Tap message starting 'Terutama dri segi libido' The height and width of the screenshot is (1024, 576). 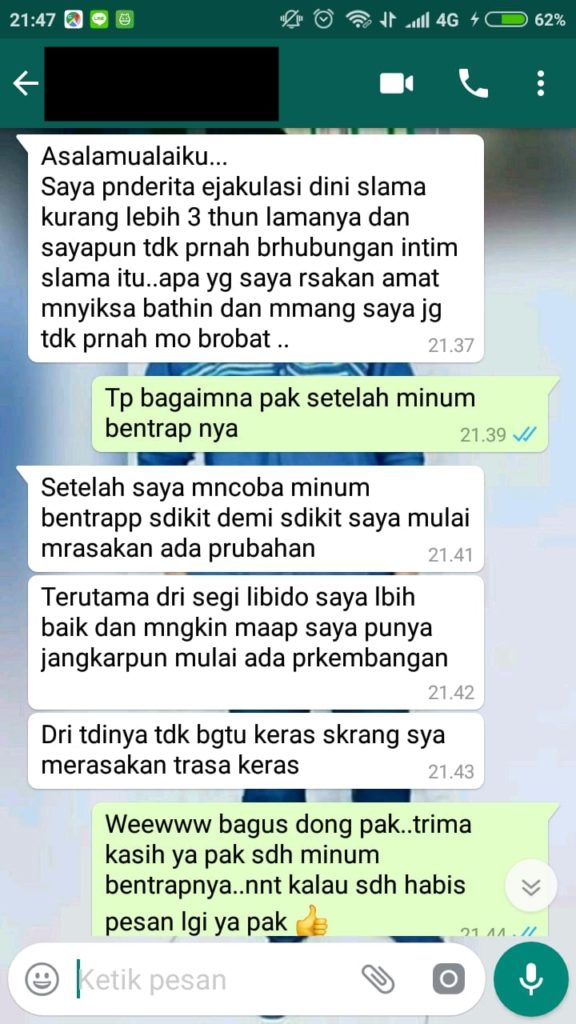pyautogui.click(x=255, y=642)
